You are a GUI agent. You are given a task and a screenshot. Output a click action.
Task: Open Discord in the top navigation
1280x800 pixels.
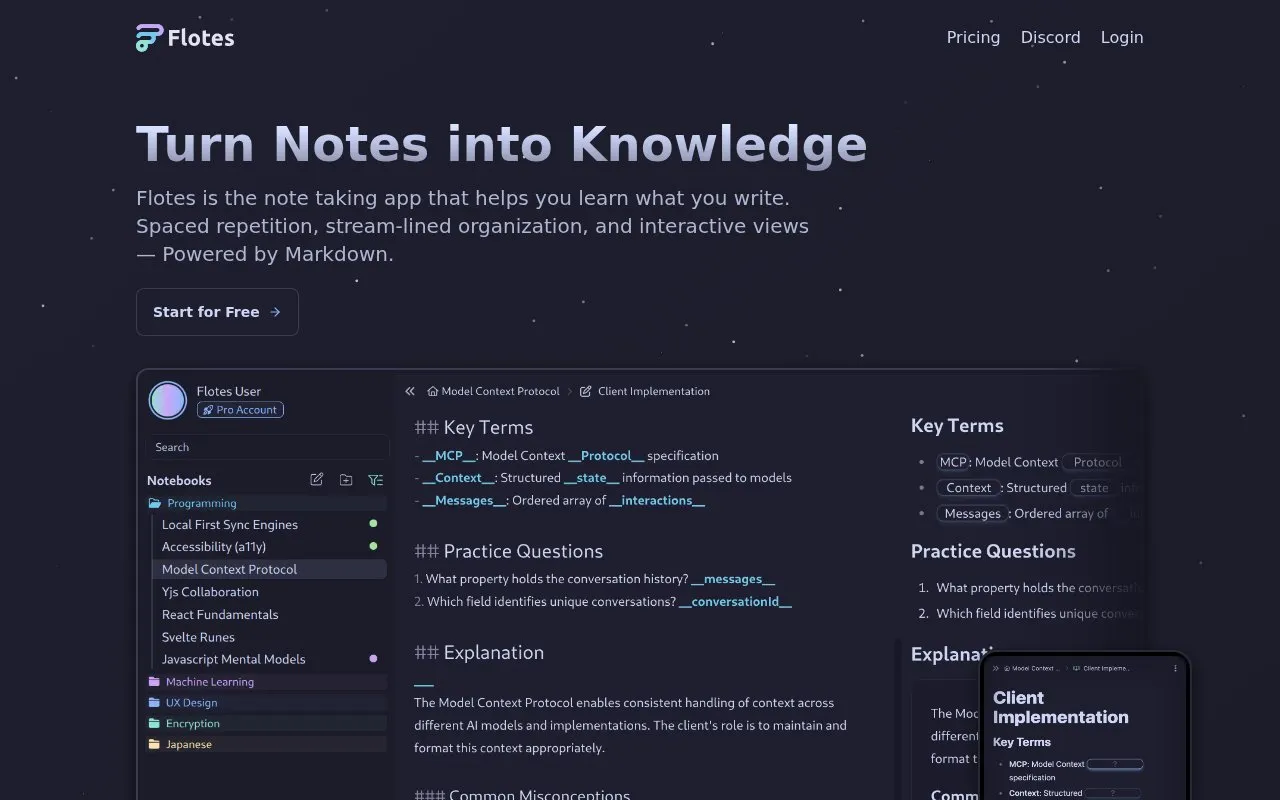1050,37
